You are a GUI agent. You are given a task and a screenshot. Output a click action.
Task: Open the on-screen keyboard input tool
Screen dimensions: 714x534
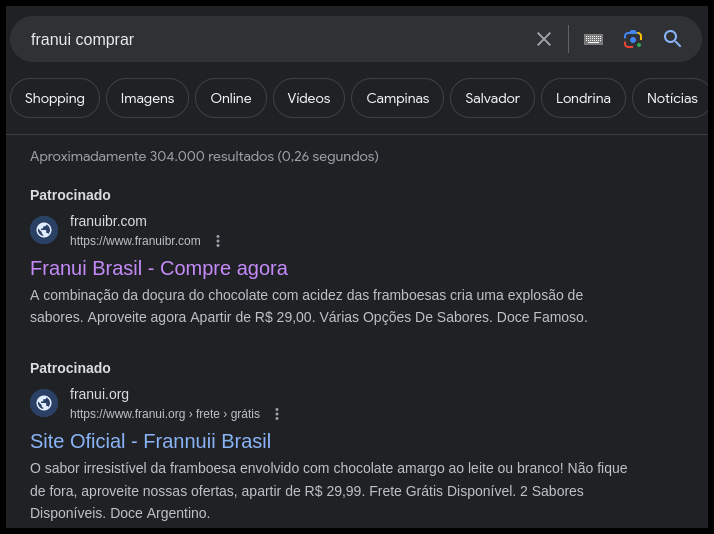point(593,39)
